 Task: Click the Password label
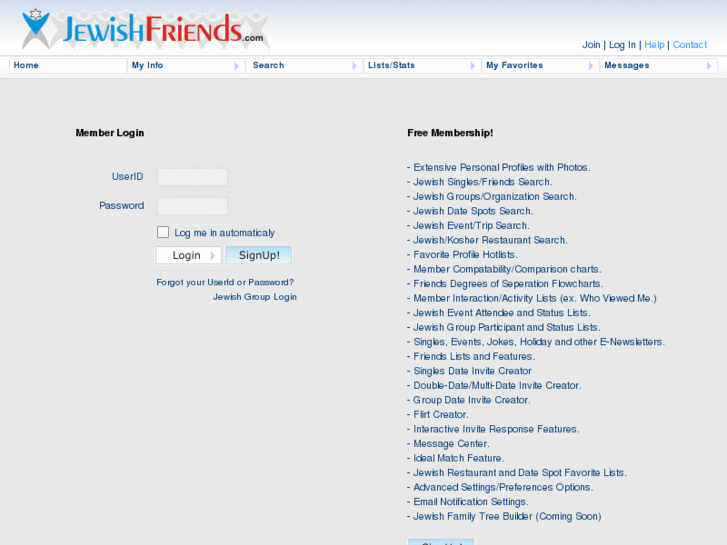[121, 205]
